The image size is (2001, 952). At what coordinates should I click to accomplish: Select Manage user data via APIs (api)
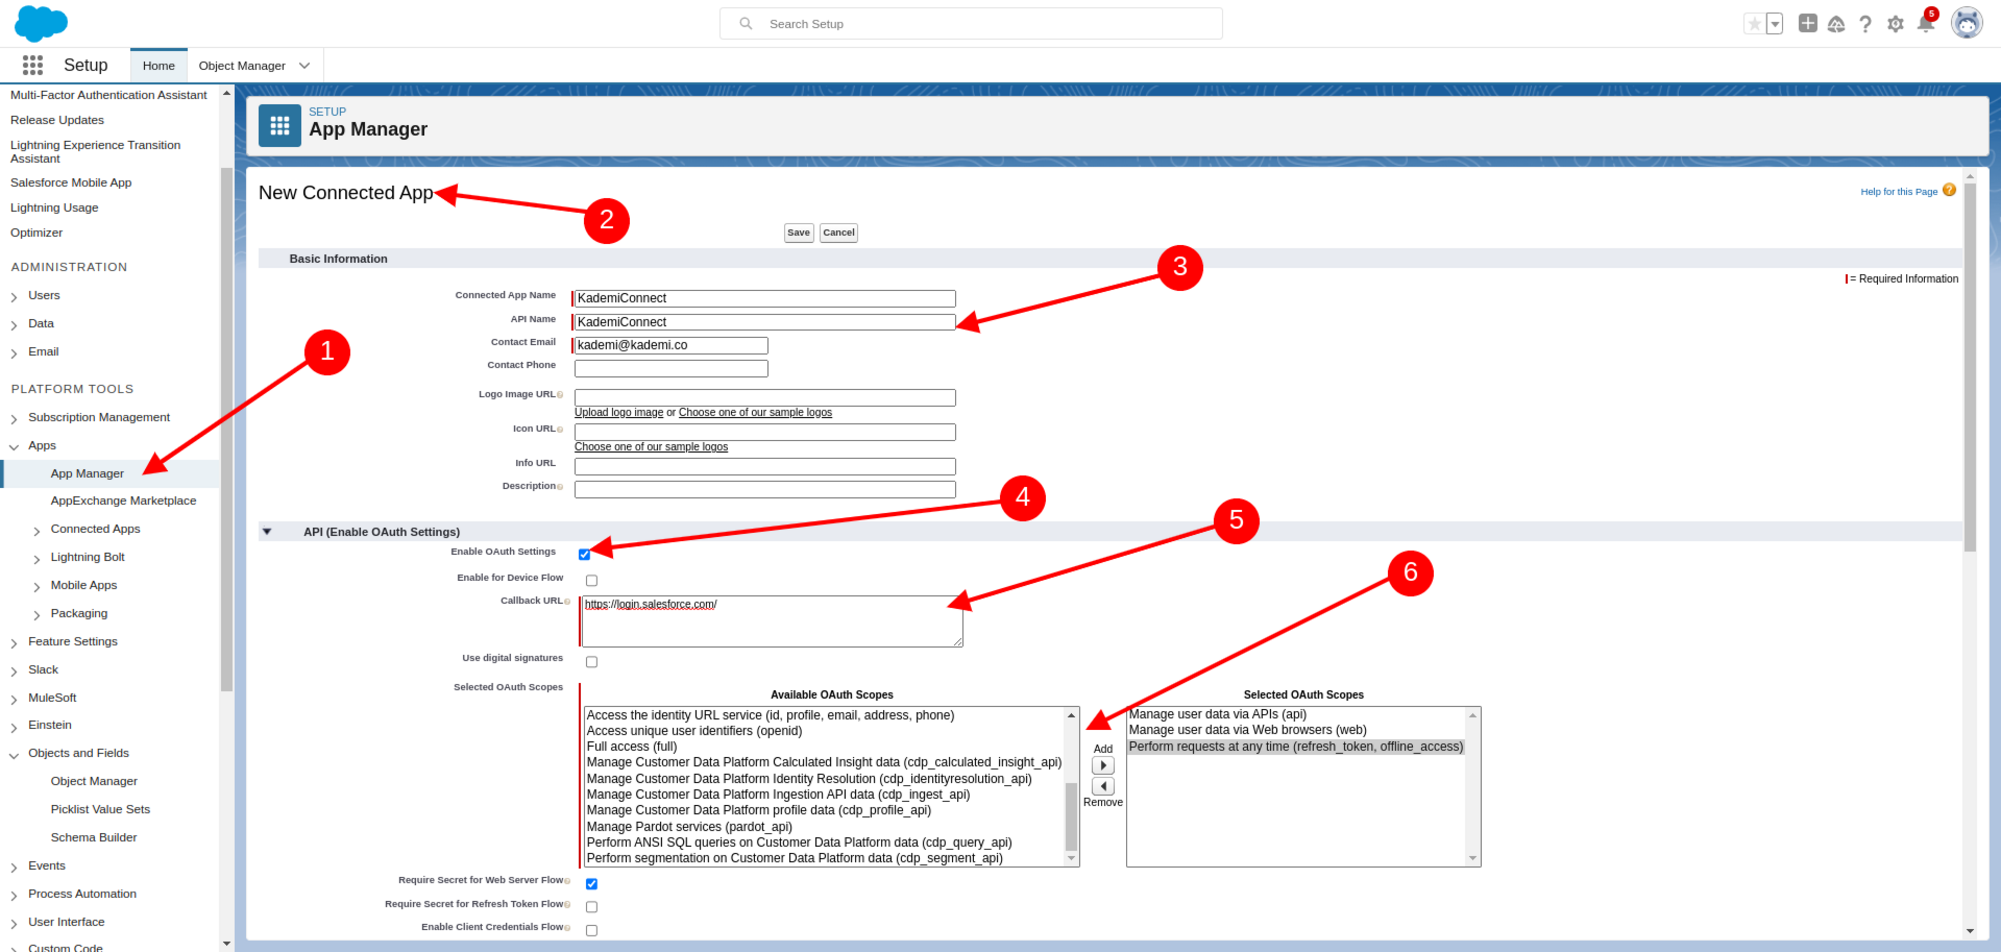click(1218, 715)
